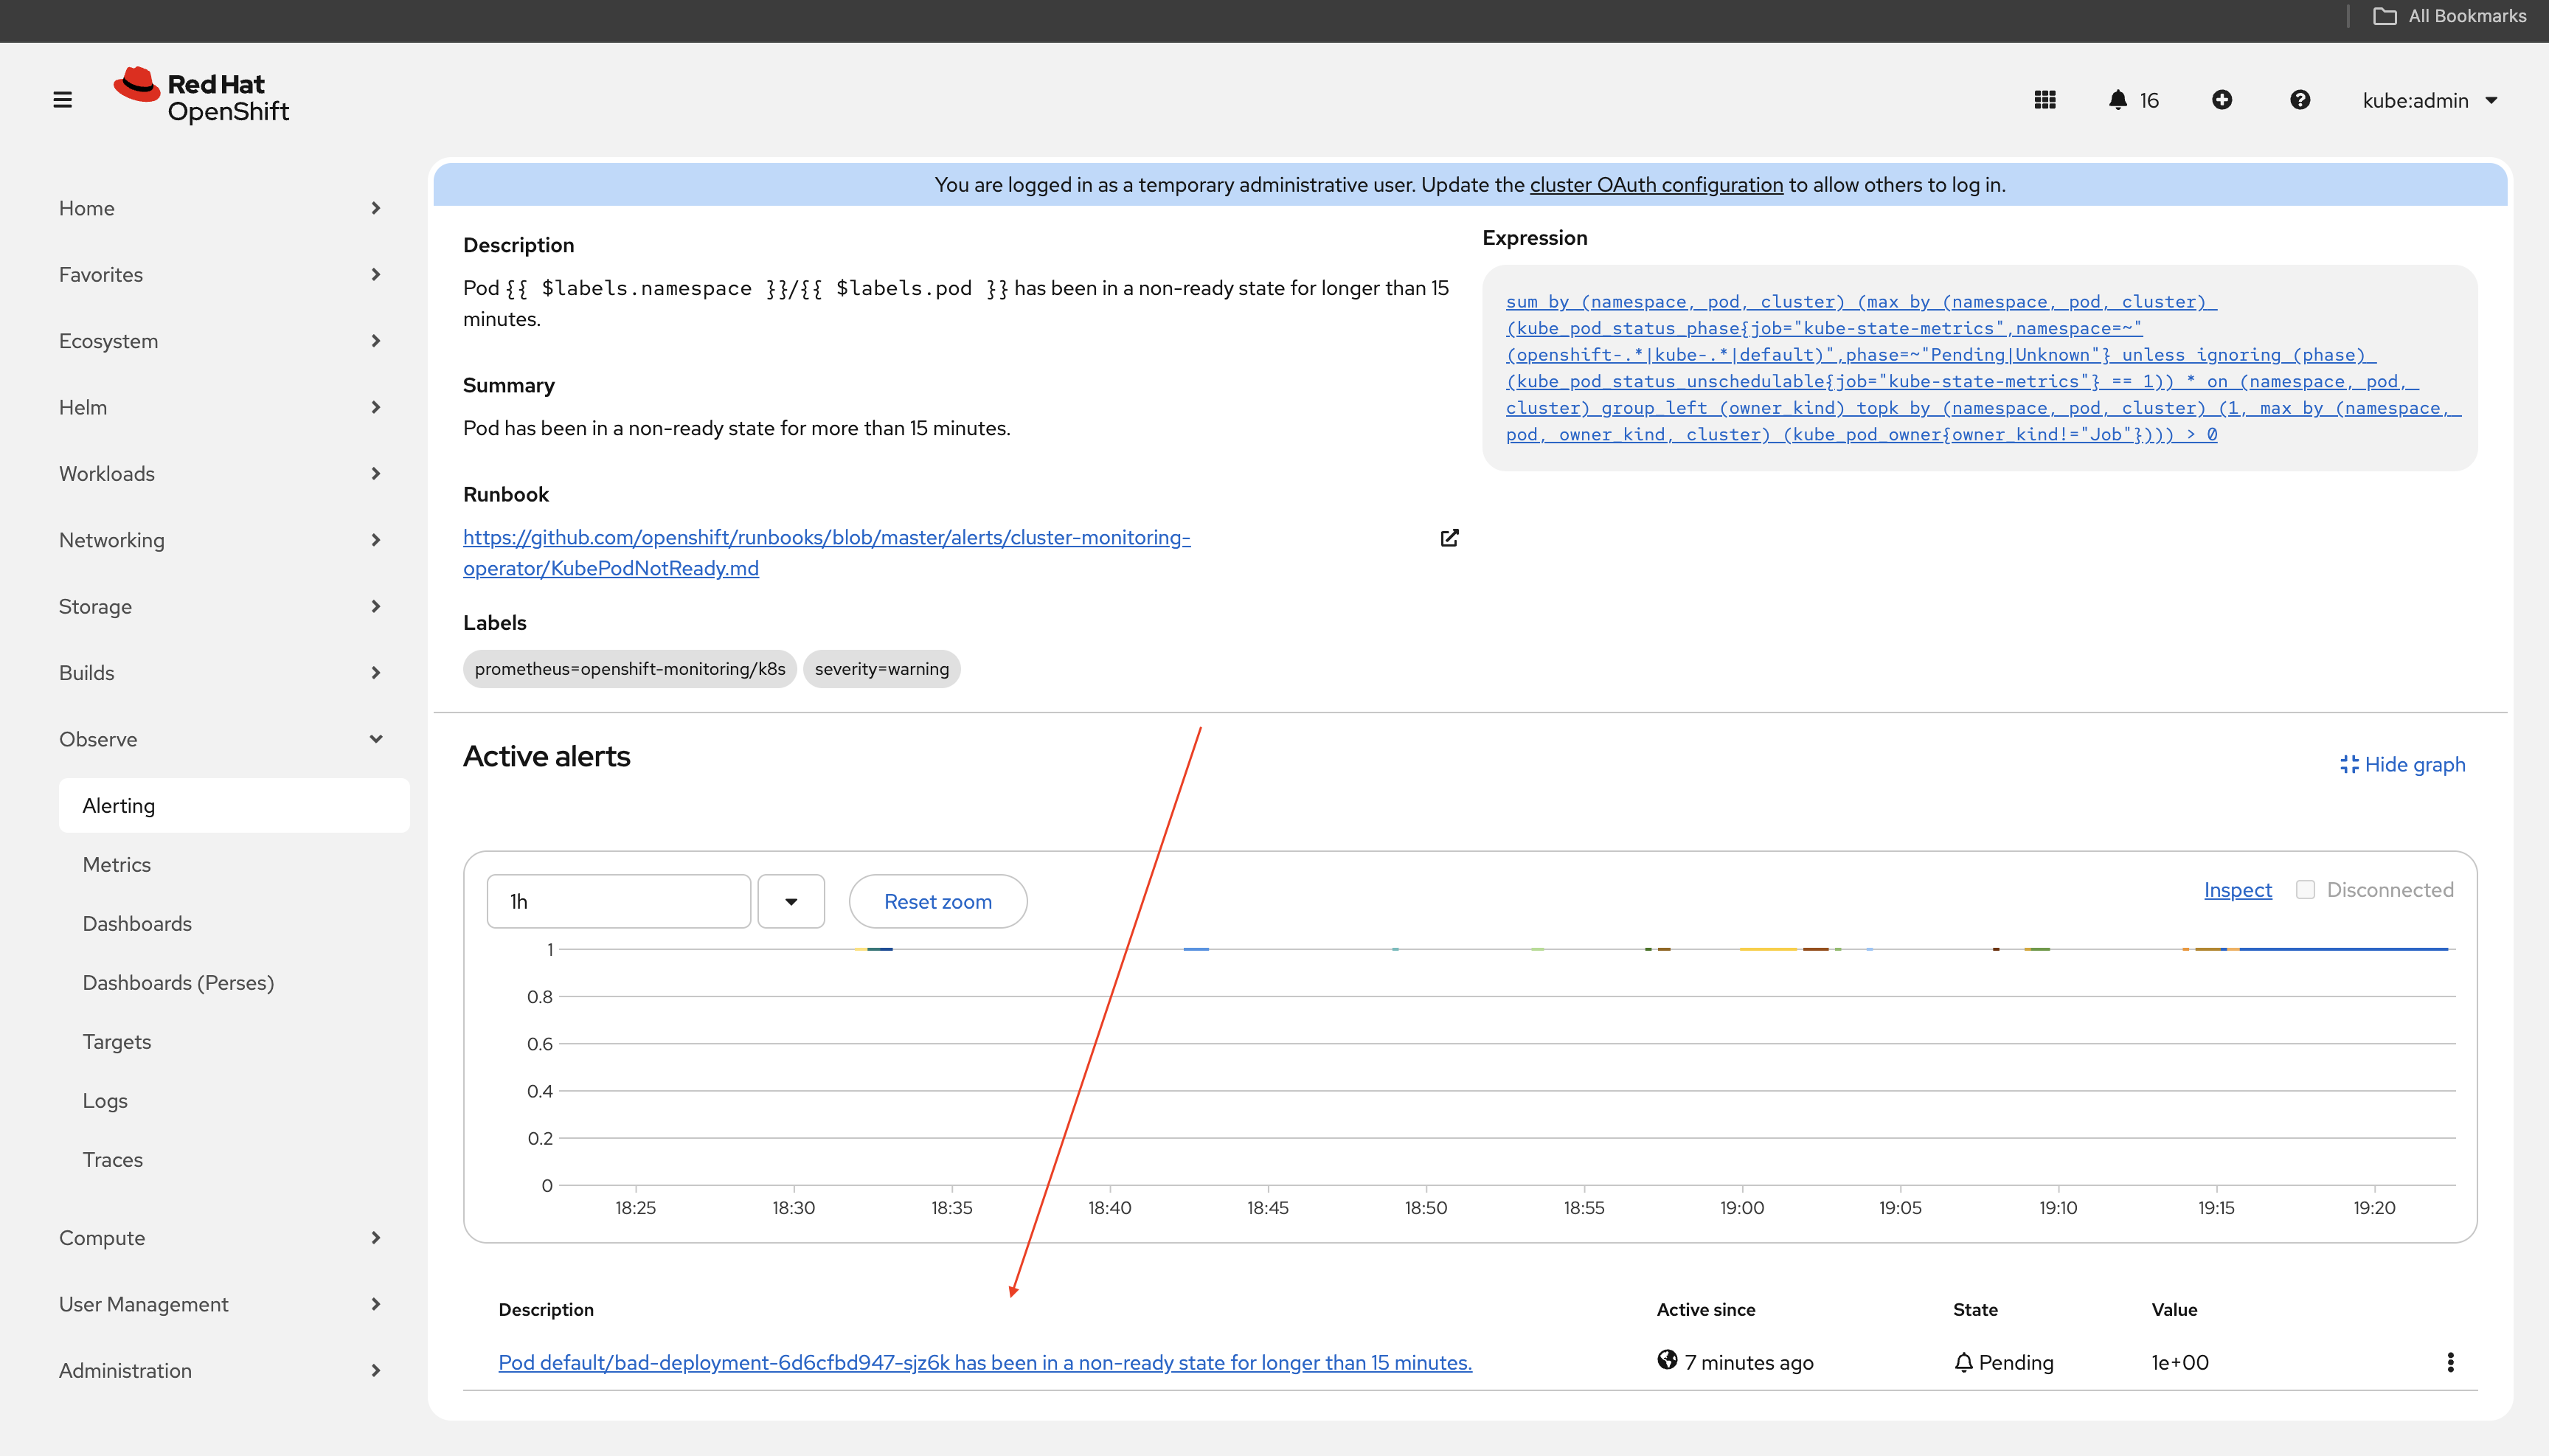Collapse graph with Hide graph
This screenshot has height=1456, width=2549.
coord(2402,765)
